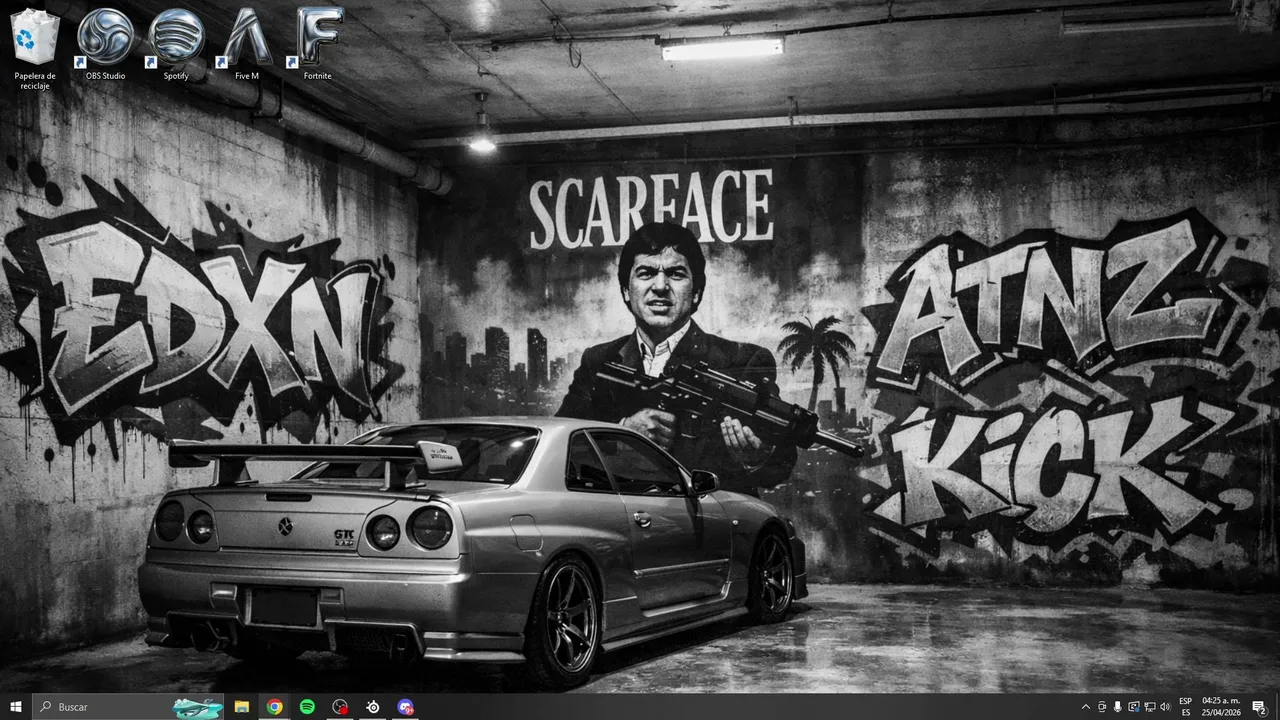Select the Spotify desktop shortcut
This screenshot has height=720, width=1280.
(x=176, y=44)
